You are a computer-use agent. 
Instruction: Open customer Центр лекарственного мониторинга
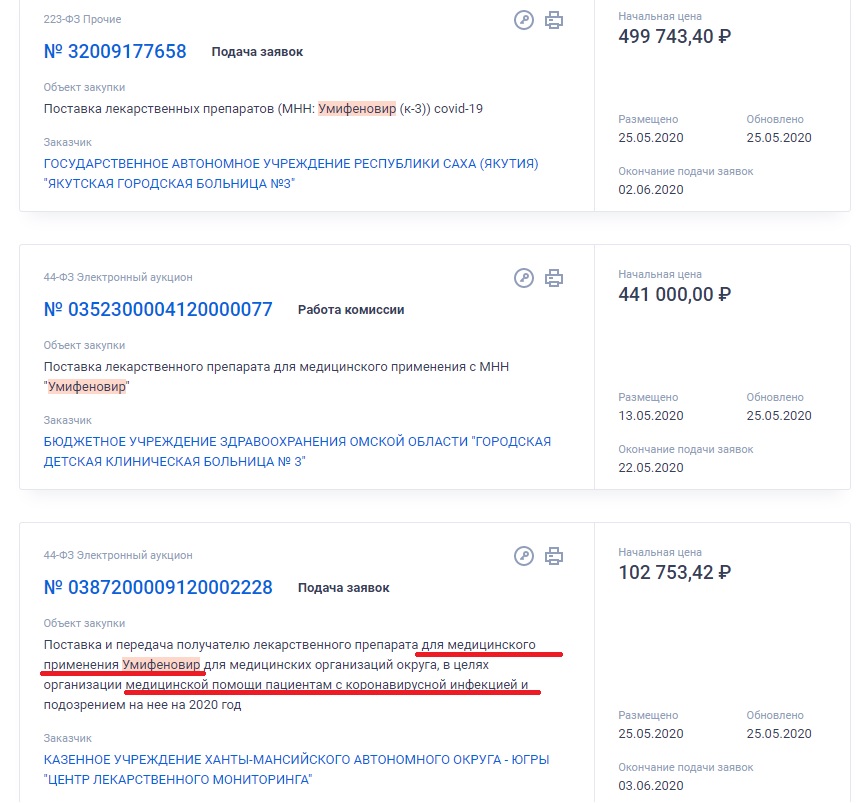click(296, 770)
